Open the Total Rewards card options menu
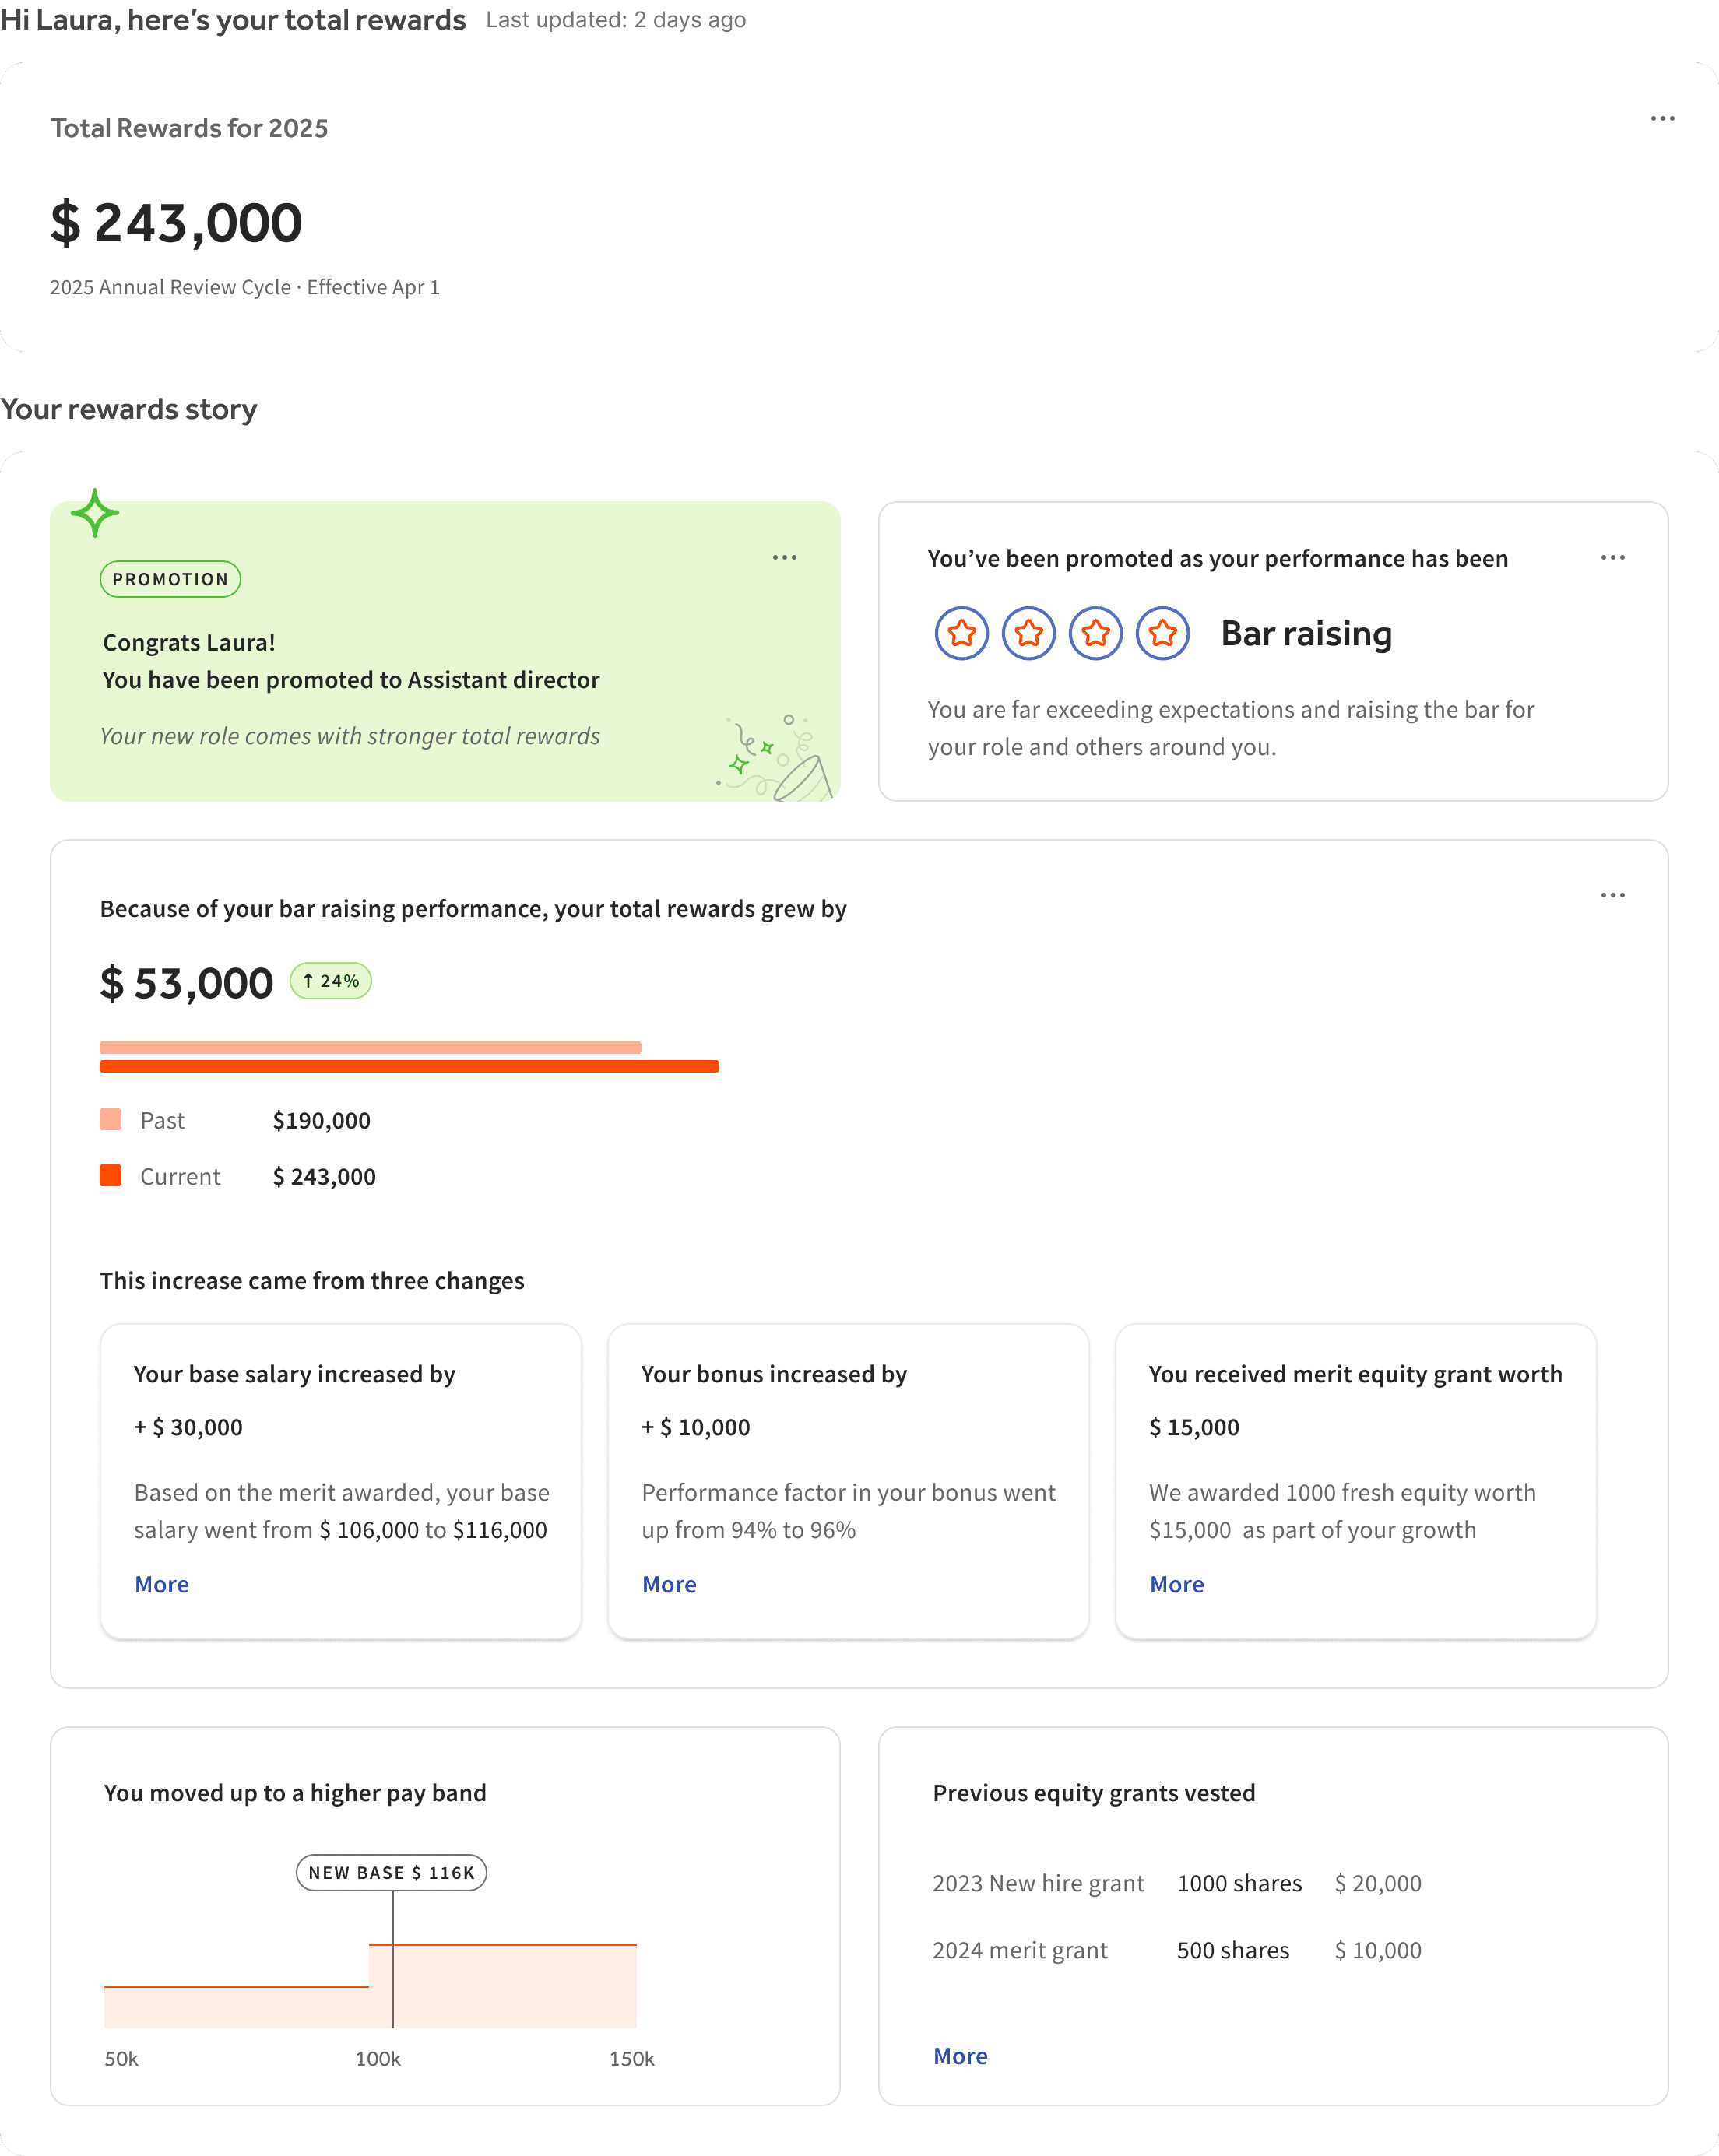 coord(1662,118)
